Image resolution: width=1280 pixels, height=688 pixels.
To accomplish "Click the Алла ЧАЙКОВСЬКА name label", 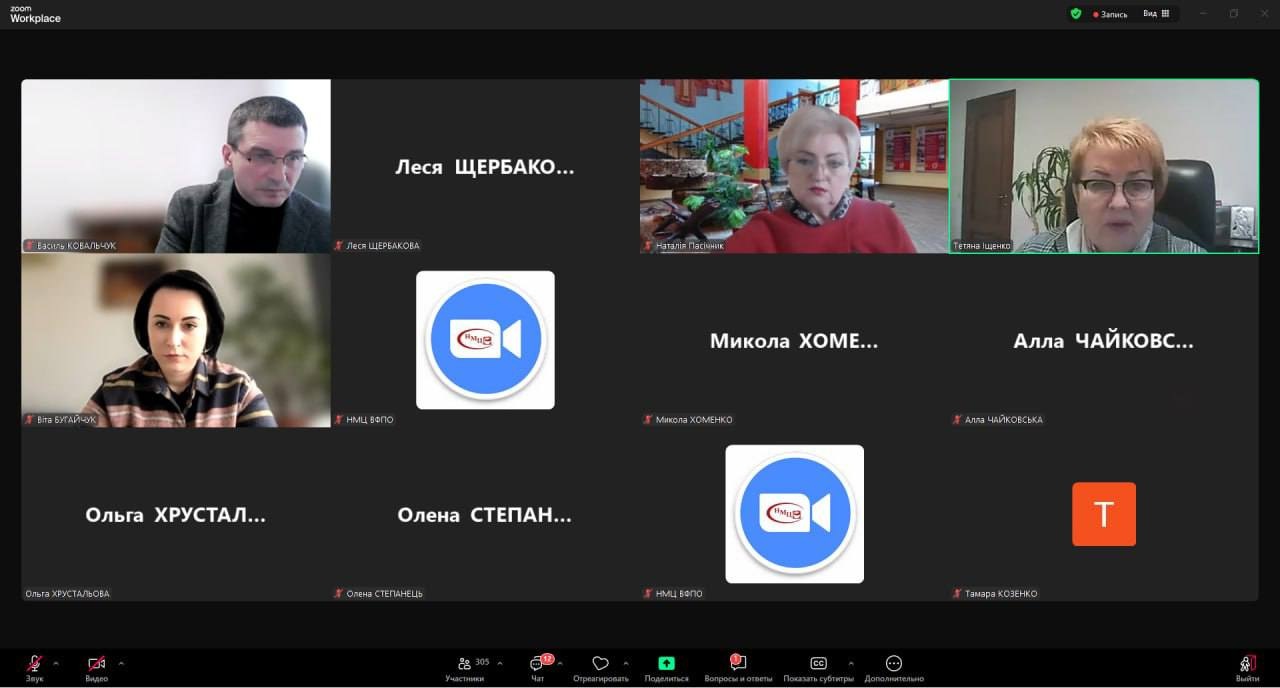I will coord(1004,420).
